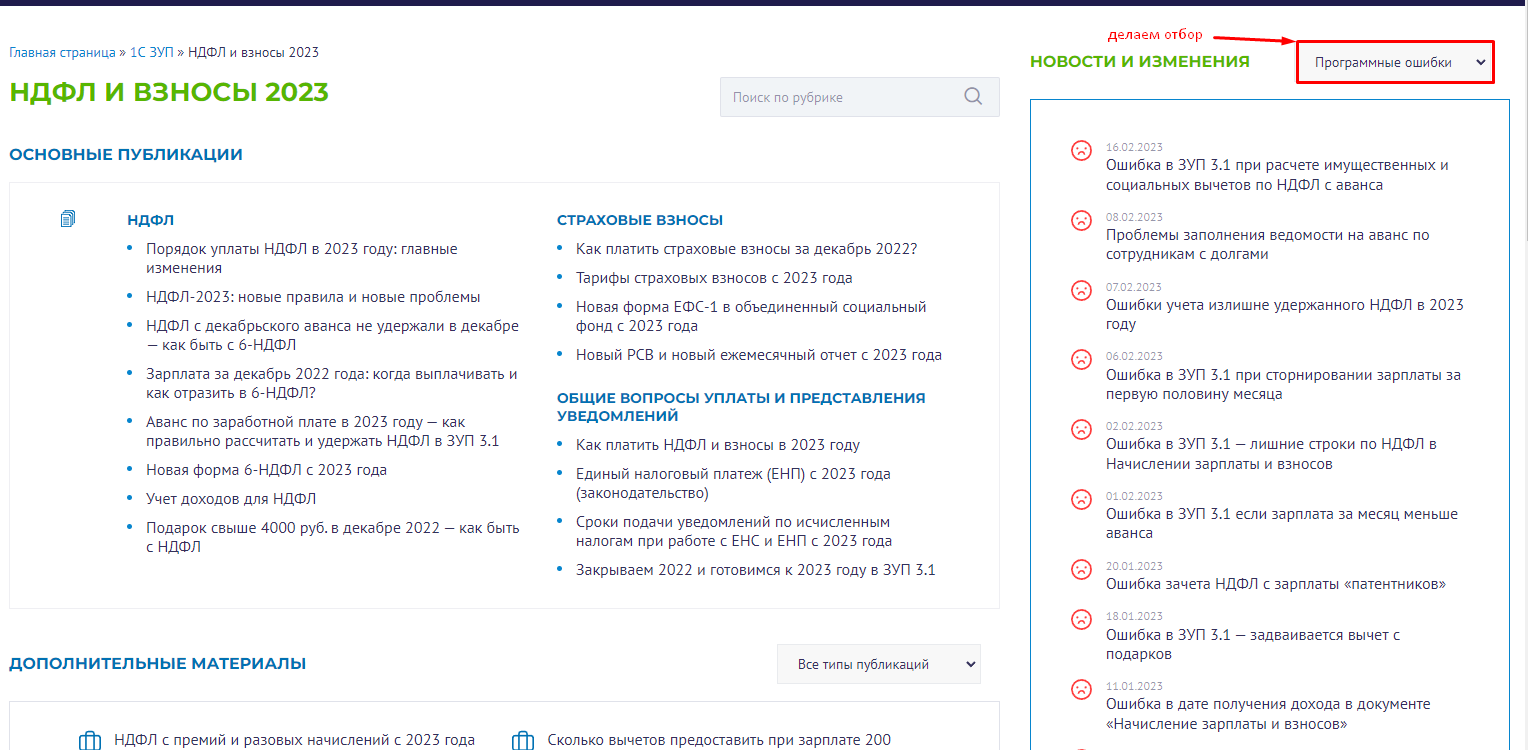
Task: Open Ошибка при расчете имущественных и социальных вычетов
Action: 1277,175
